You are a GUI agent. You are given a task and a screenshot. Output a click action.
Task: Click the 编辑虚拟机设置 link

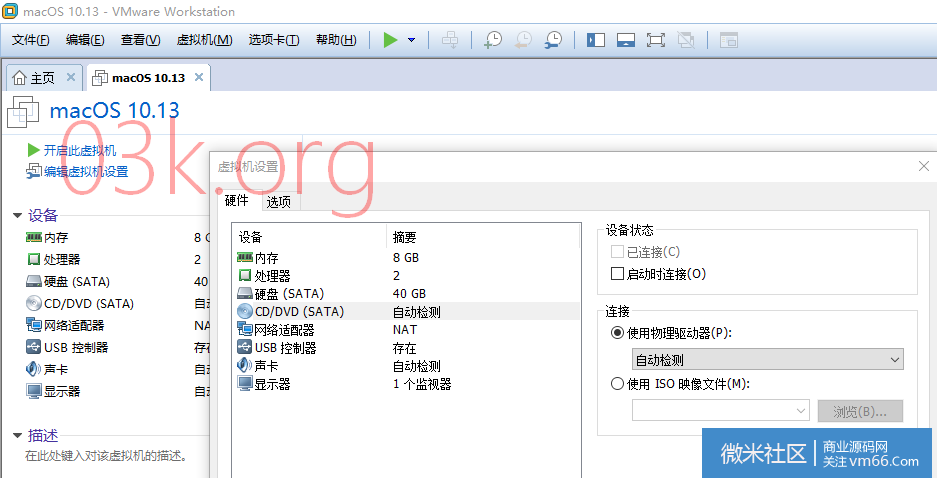pos(86,172)
